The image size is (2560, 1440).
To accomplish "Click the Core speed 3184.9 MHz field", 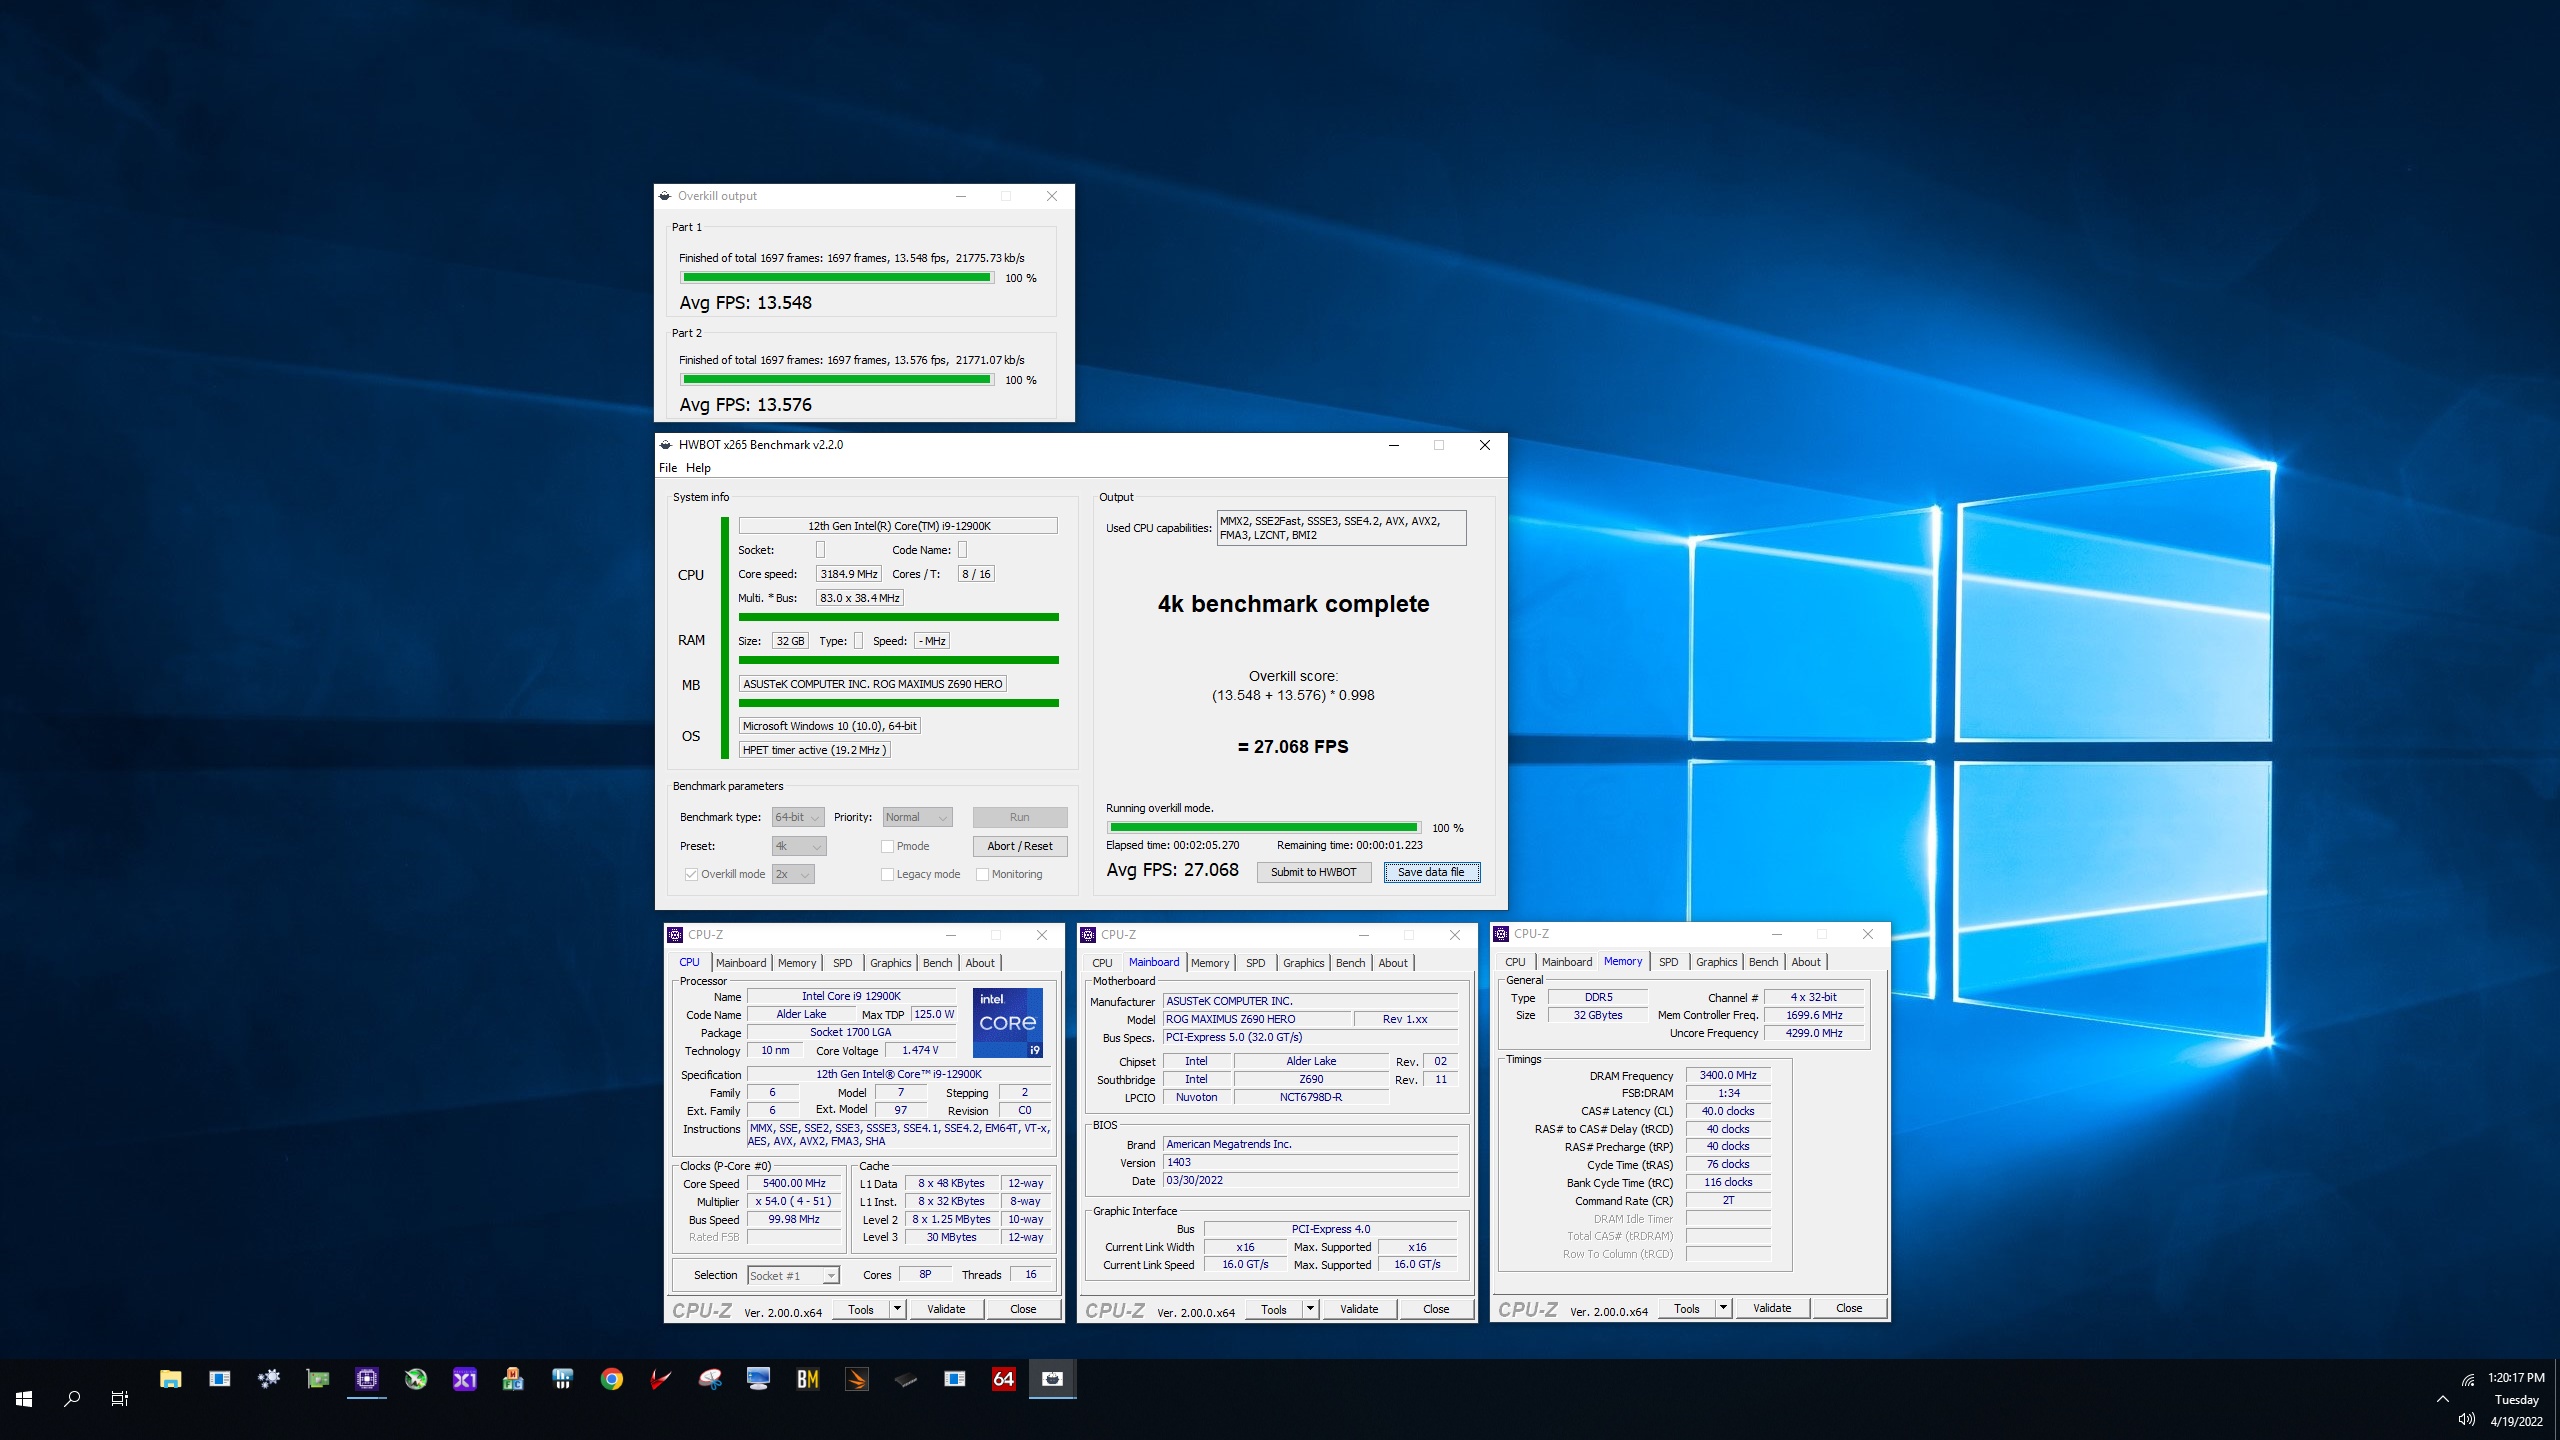I will tap(849, 574).
